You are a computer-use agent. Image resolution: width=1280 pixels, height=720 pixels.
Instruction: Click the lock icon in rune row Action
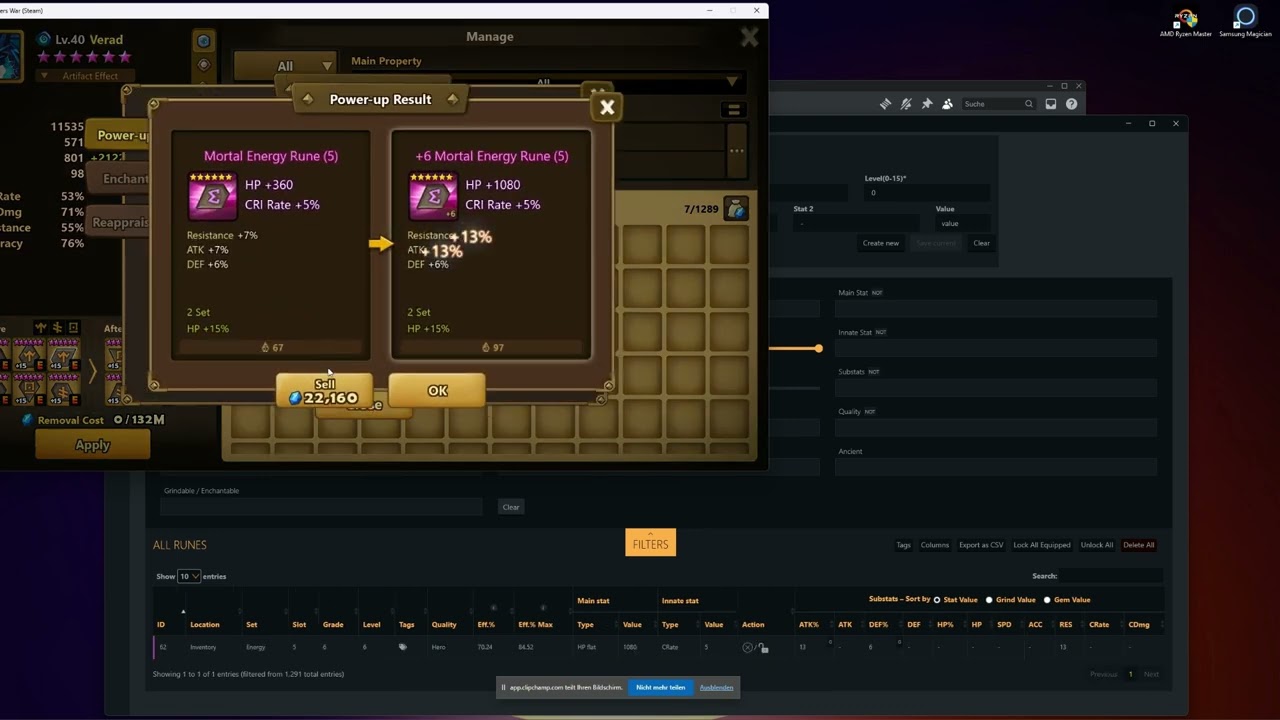[764, 648]
